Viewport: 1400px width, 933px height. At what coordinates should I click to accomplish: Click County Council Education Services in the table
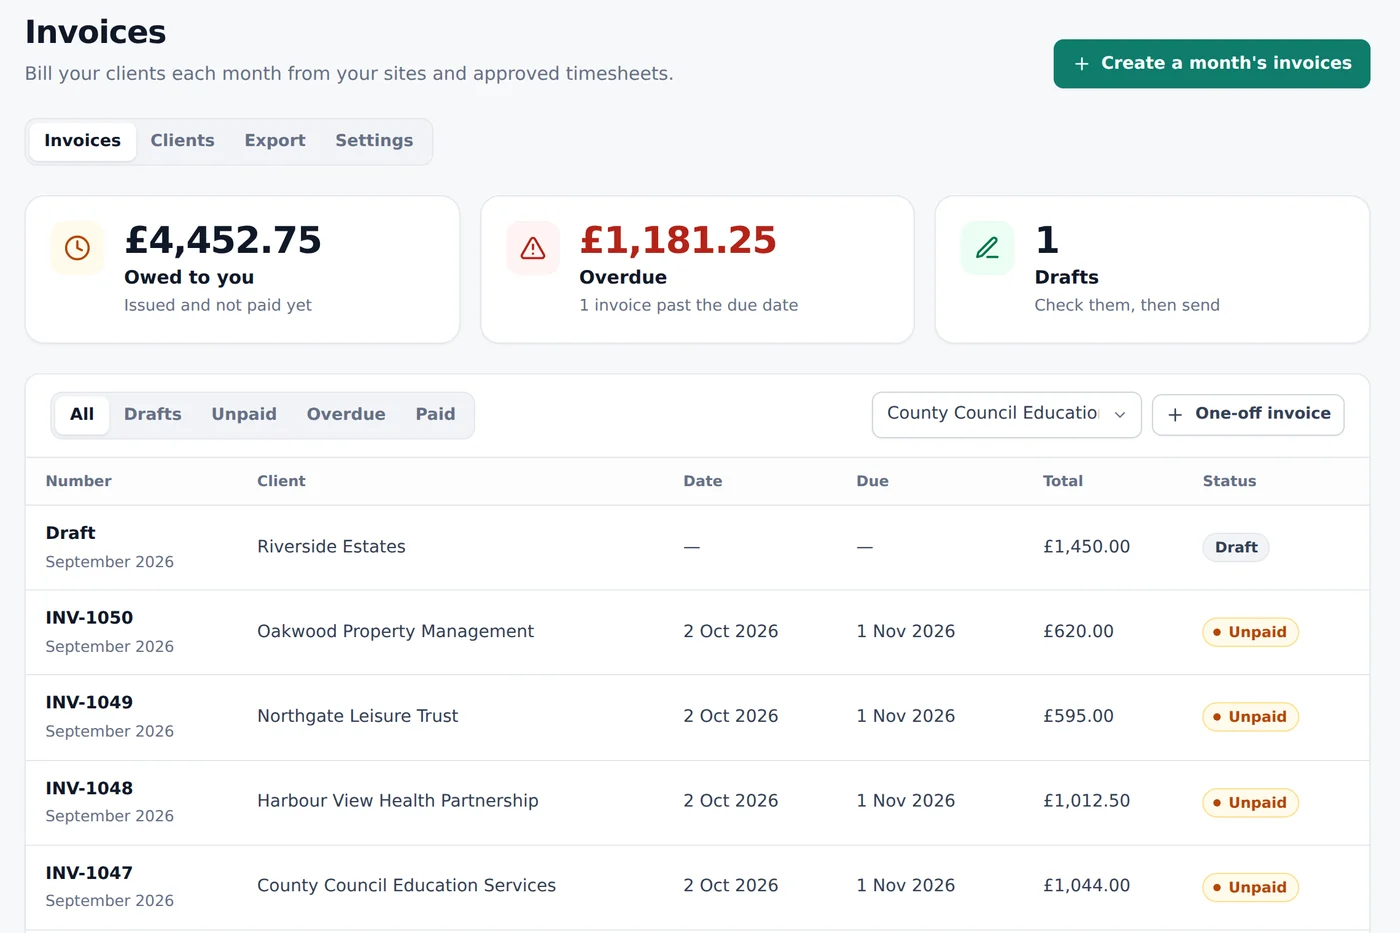(x=406, y=886)
